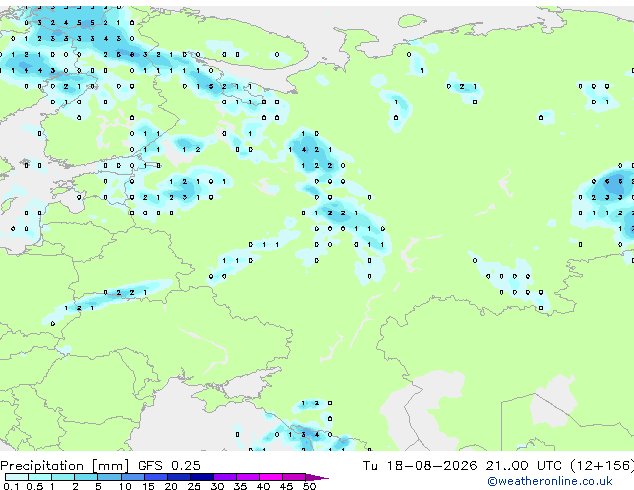
Task: Click the legend label "0.5"
Action: click(35, 486)
